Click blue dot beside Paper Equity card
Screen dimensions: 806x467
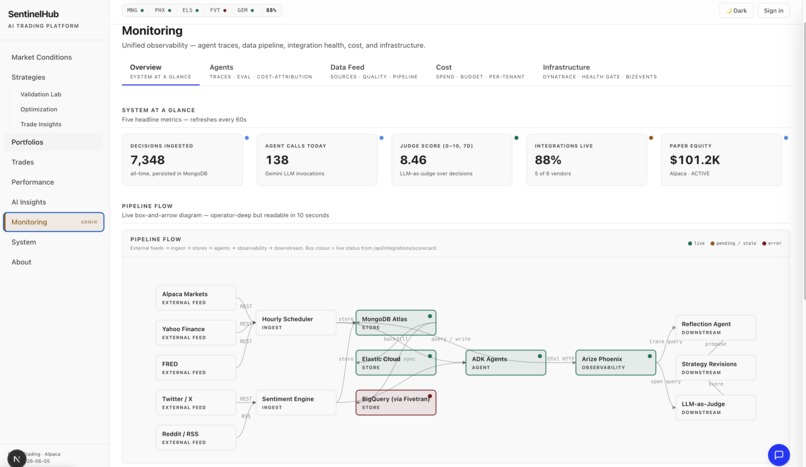click(x=786, y=138)
